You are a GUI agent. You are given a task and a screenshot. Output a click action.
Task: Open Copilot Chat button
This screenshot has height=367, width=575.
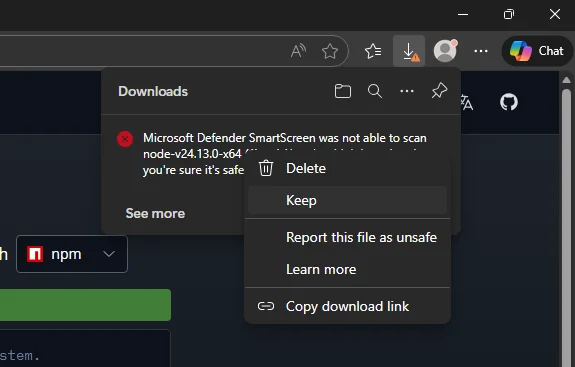tap(537, 51)
